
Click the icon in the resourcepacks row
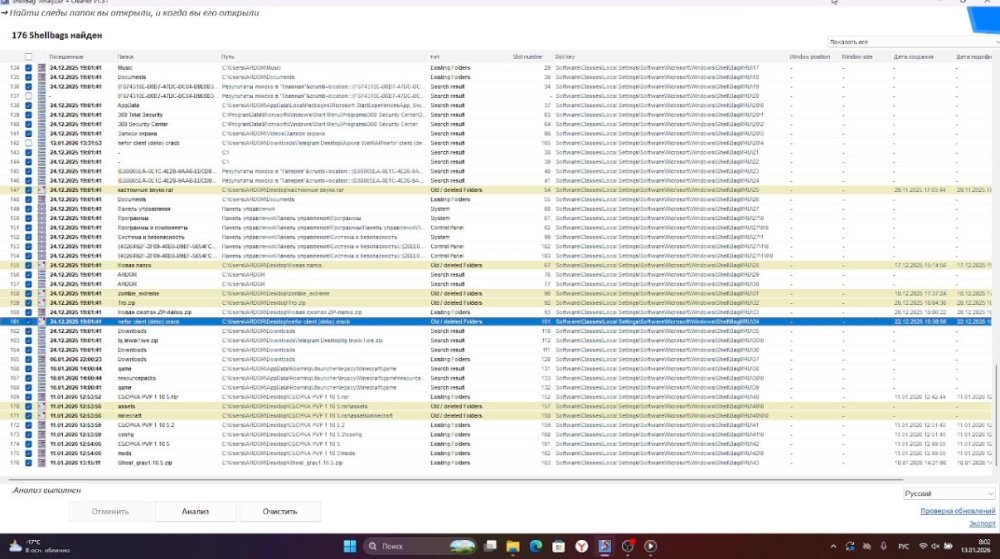41,378
